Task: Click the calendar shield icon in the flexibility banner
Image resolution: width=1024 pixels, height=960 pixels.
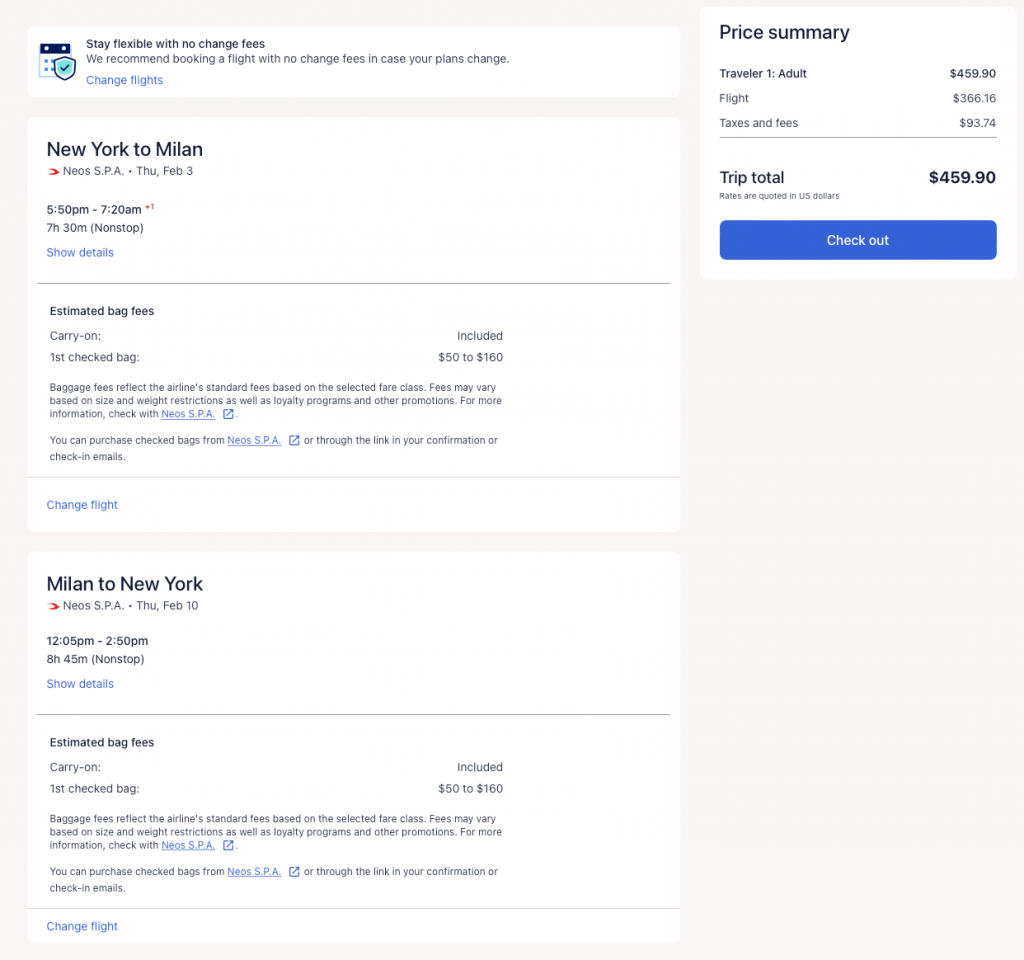Action: (x=57, y=61)
